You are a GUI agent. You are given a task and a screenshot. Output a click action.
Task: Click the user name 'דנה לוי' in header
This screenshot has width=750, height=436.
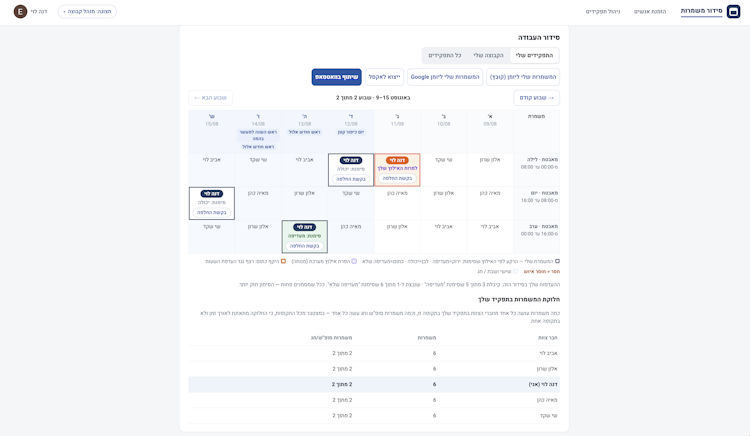39,11
